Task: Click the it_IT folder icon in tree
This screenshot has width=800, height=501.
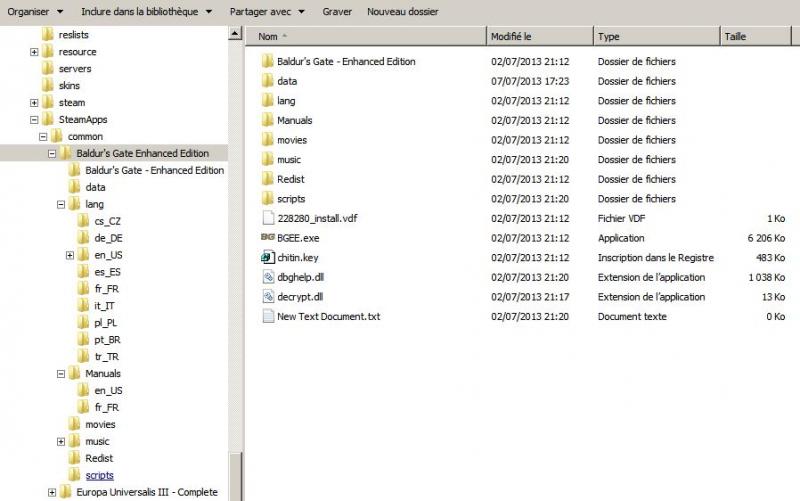Action: tap(83, 305)
